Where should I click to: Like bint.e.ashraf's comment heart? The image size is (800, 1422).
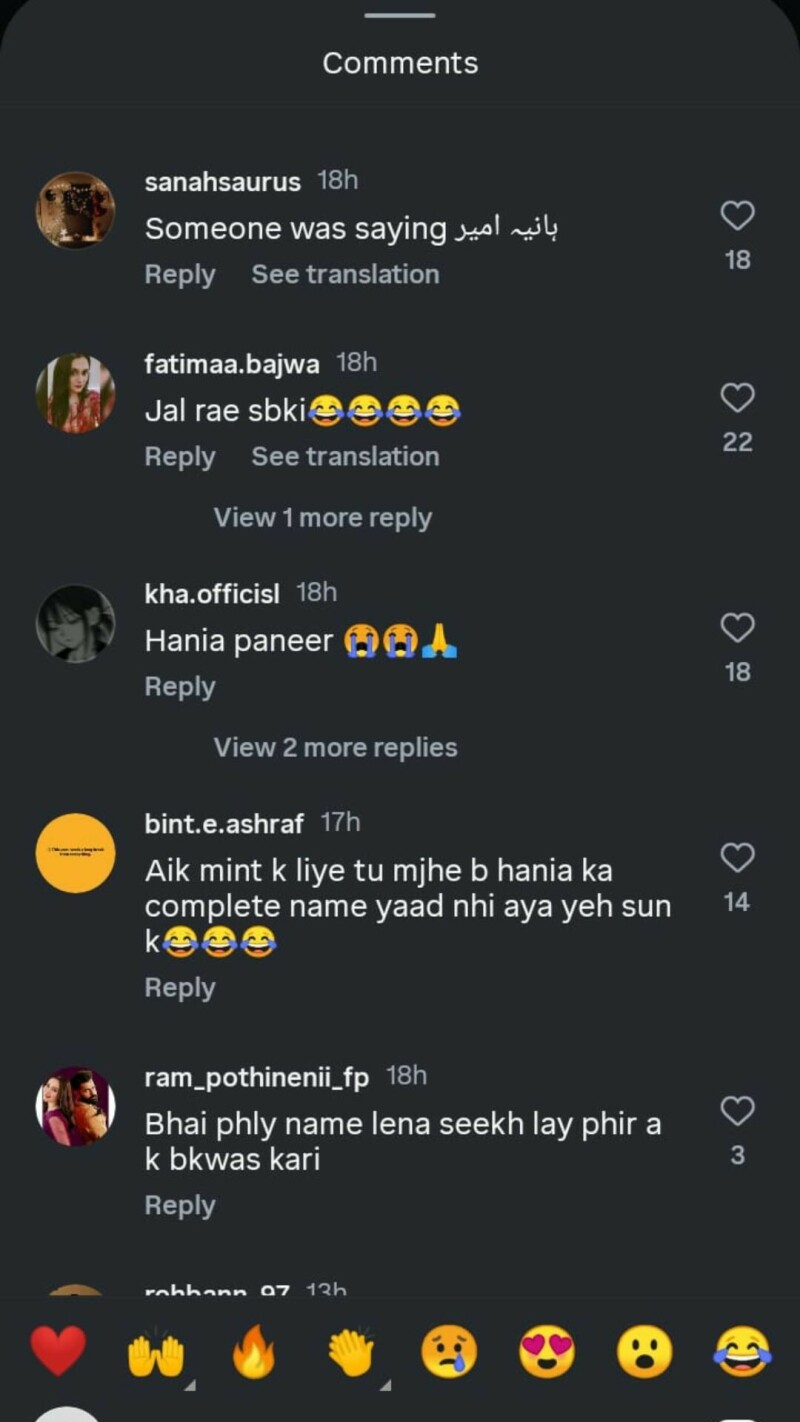pyautogui.click(x=737, y=857)
